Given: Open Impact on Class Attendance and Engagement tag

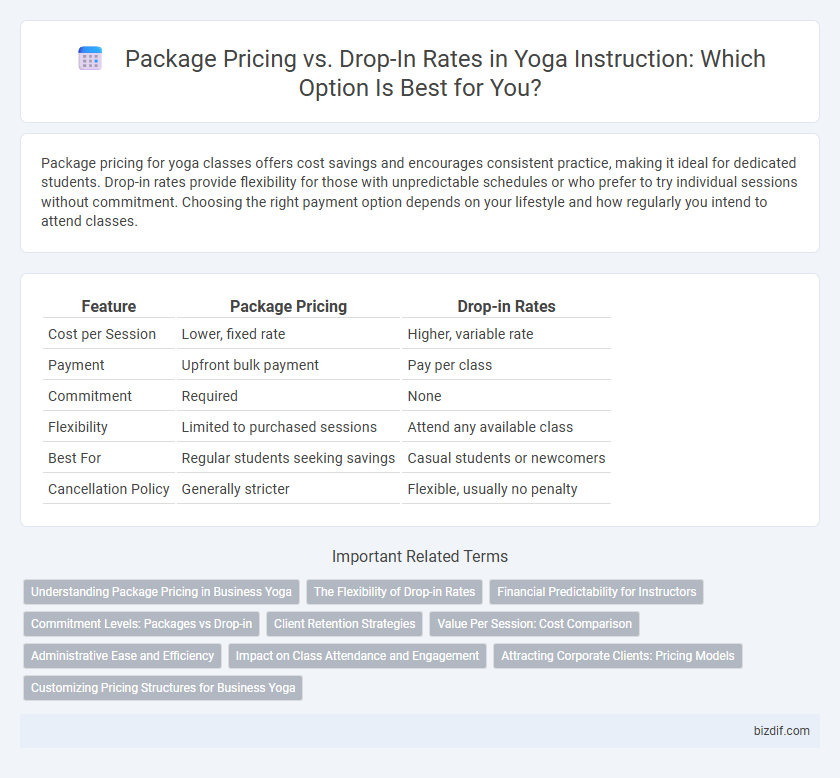Looking at the screenshot, I should [x=357, y=656].
